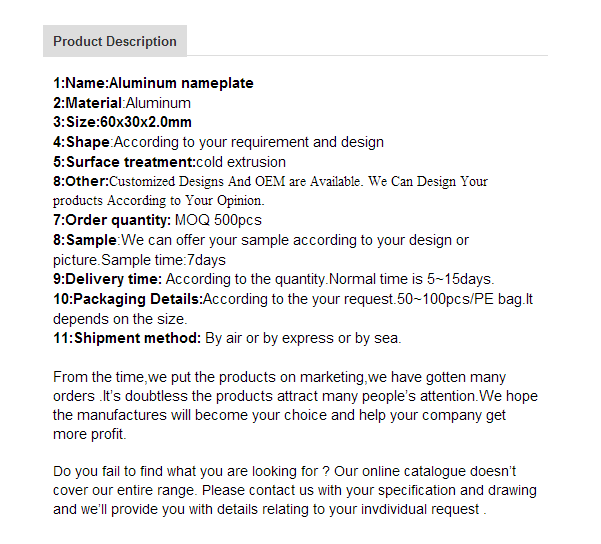Select the Material:Aluminum line

click(x=122, y=103)
